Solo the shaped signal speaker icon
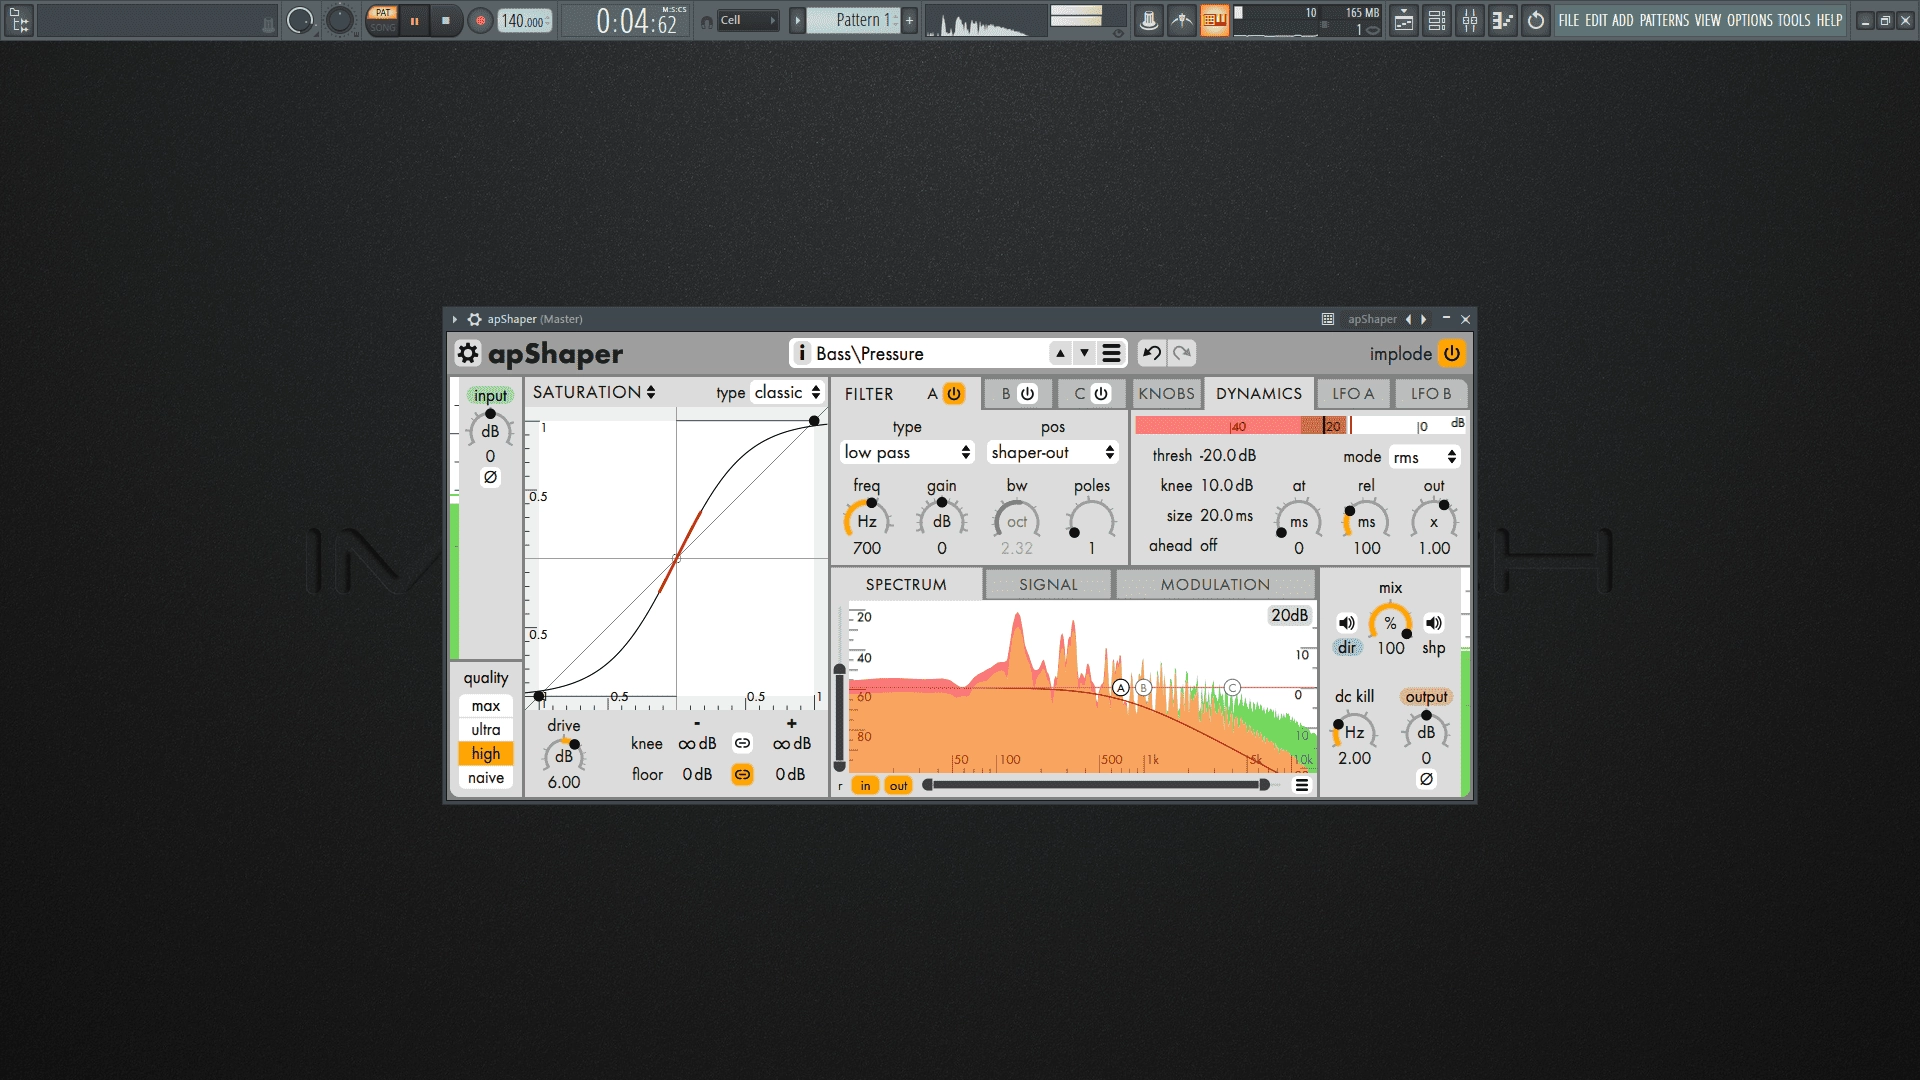Viewport: 1920px width, 1080px height. click(x=1433, y=623)
